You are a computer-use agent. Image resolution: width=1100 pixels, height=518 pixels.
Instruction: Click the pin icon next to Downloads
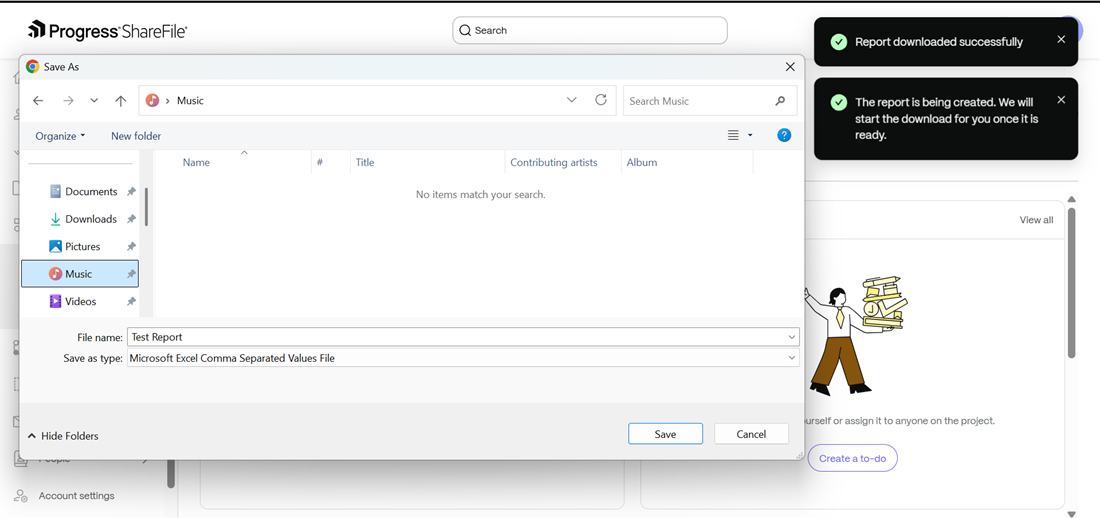tap(130, 219)
